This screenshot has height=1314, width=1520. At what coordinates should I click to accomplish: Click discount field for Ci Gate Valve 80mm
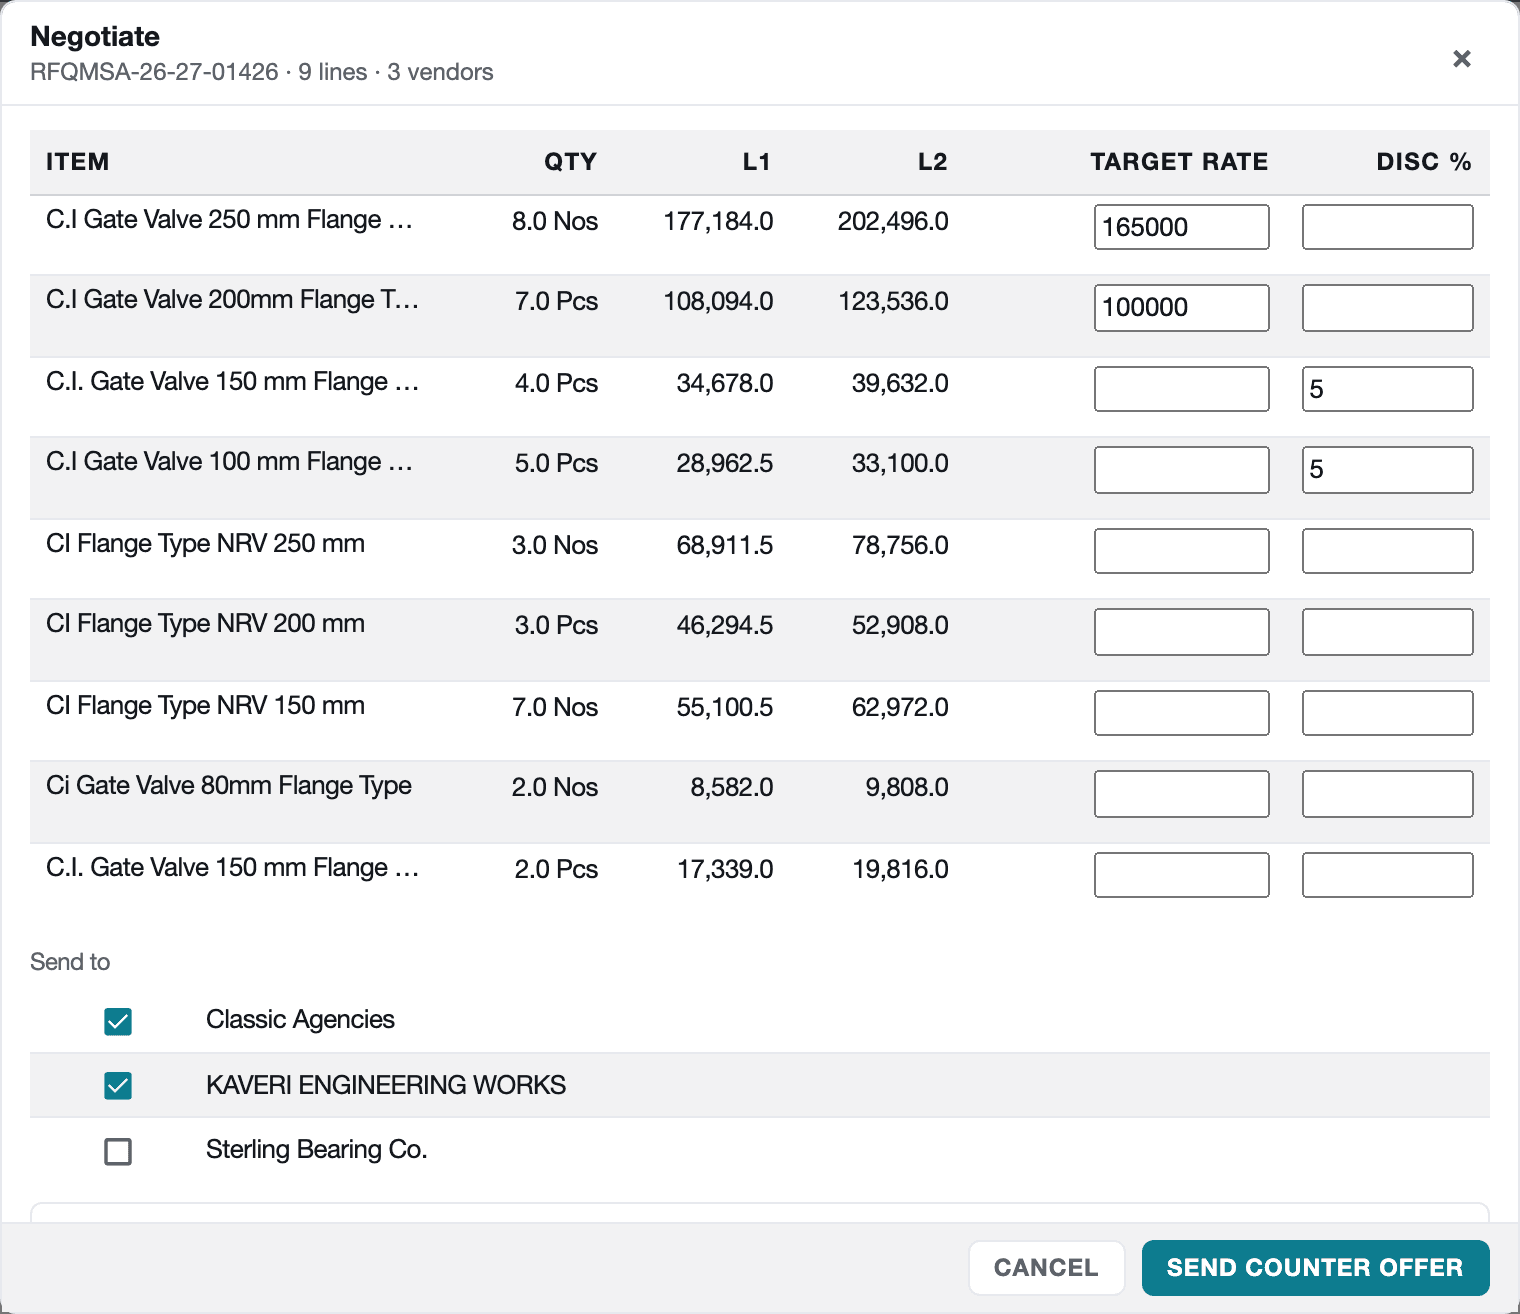(x=1387, y=793)
